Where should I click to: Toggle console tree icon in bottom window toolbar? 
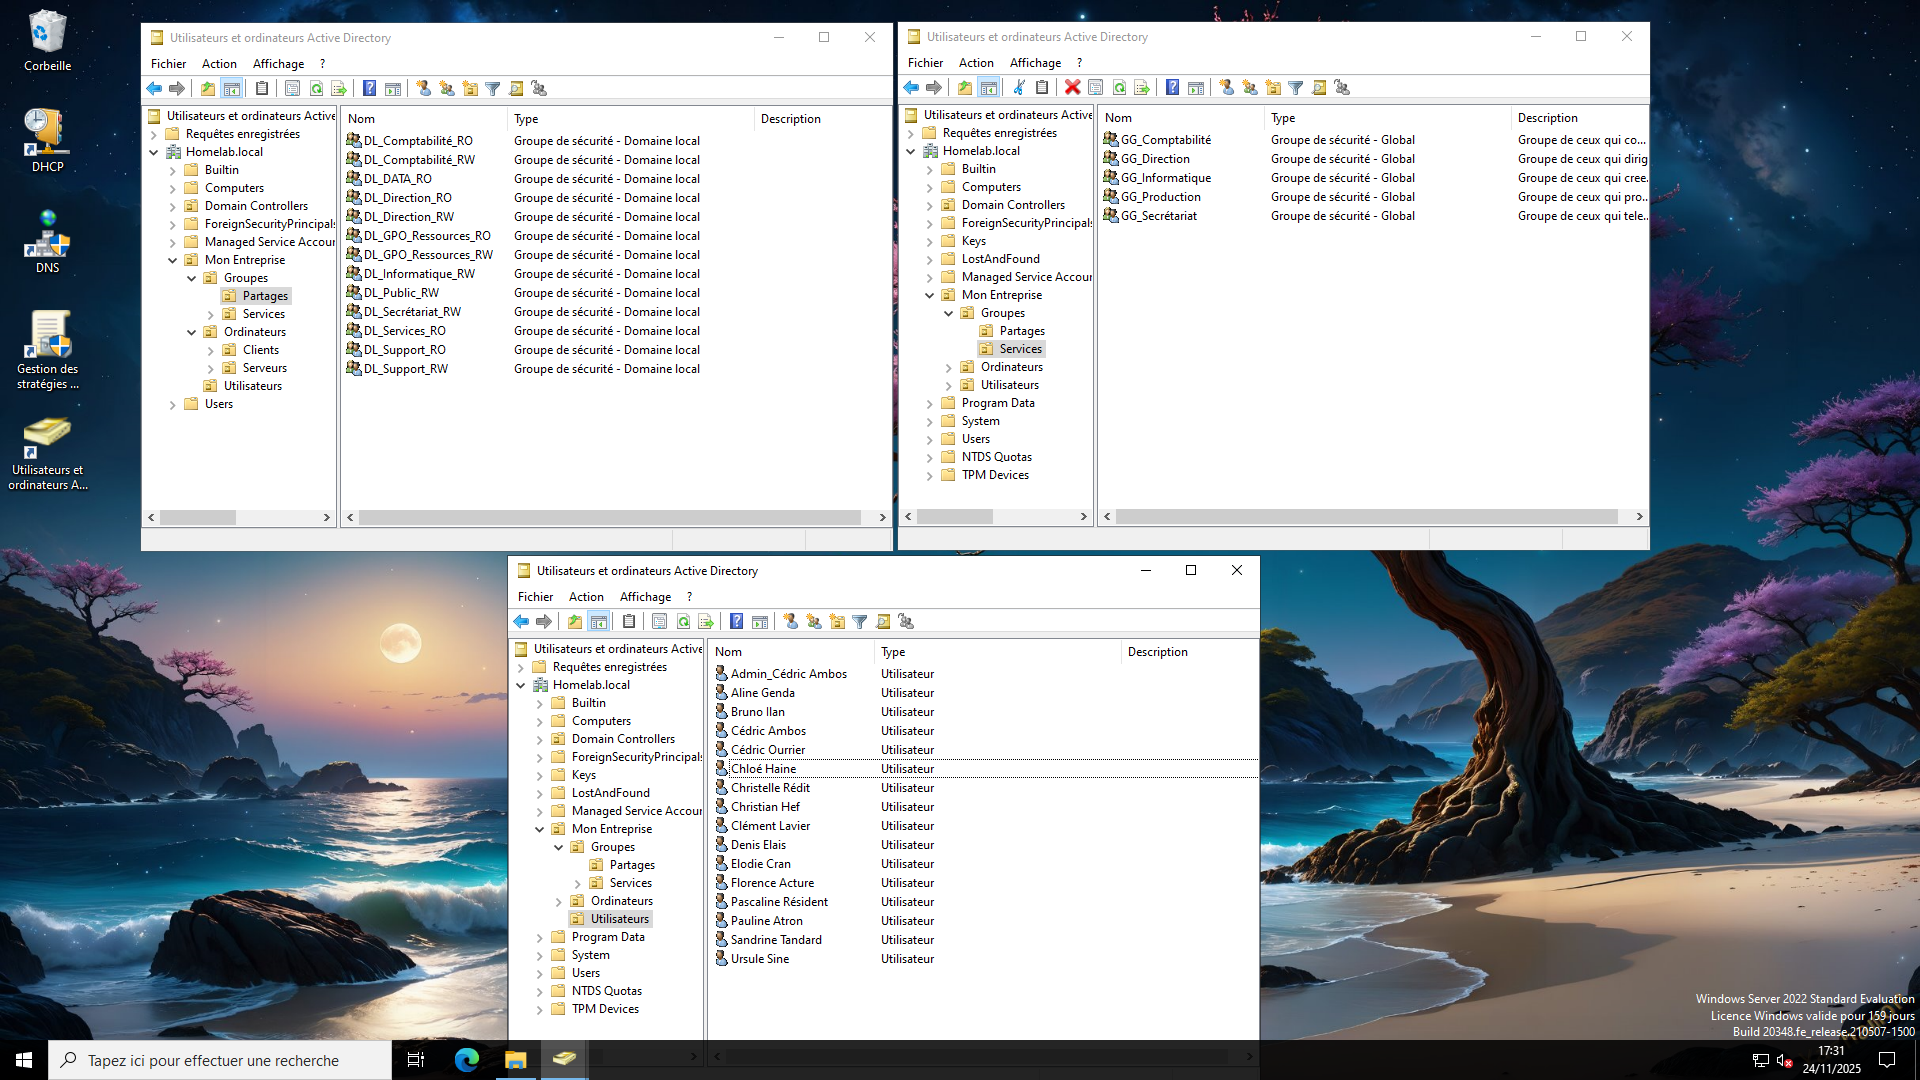pyautogui.click(x=598, y=622)
